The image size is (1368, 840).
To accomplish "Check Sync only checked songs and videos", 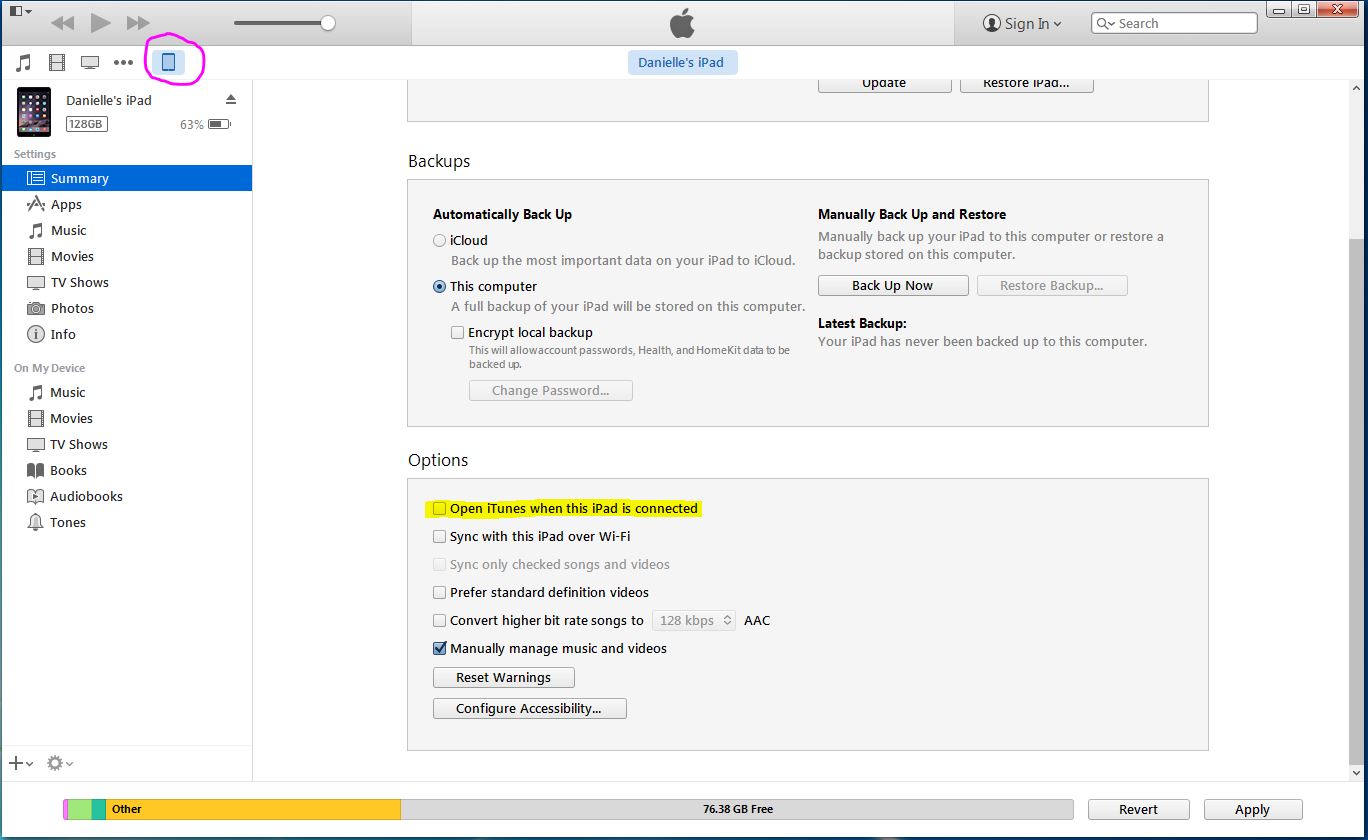I will click(439, 564).
